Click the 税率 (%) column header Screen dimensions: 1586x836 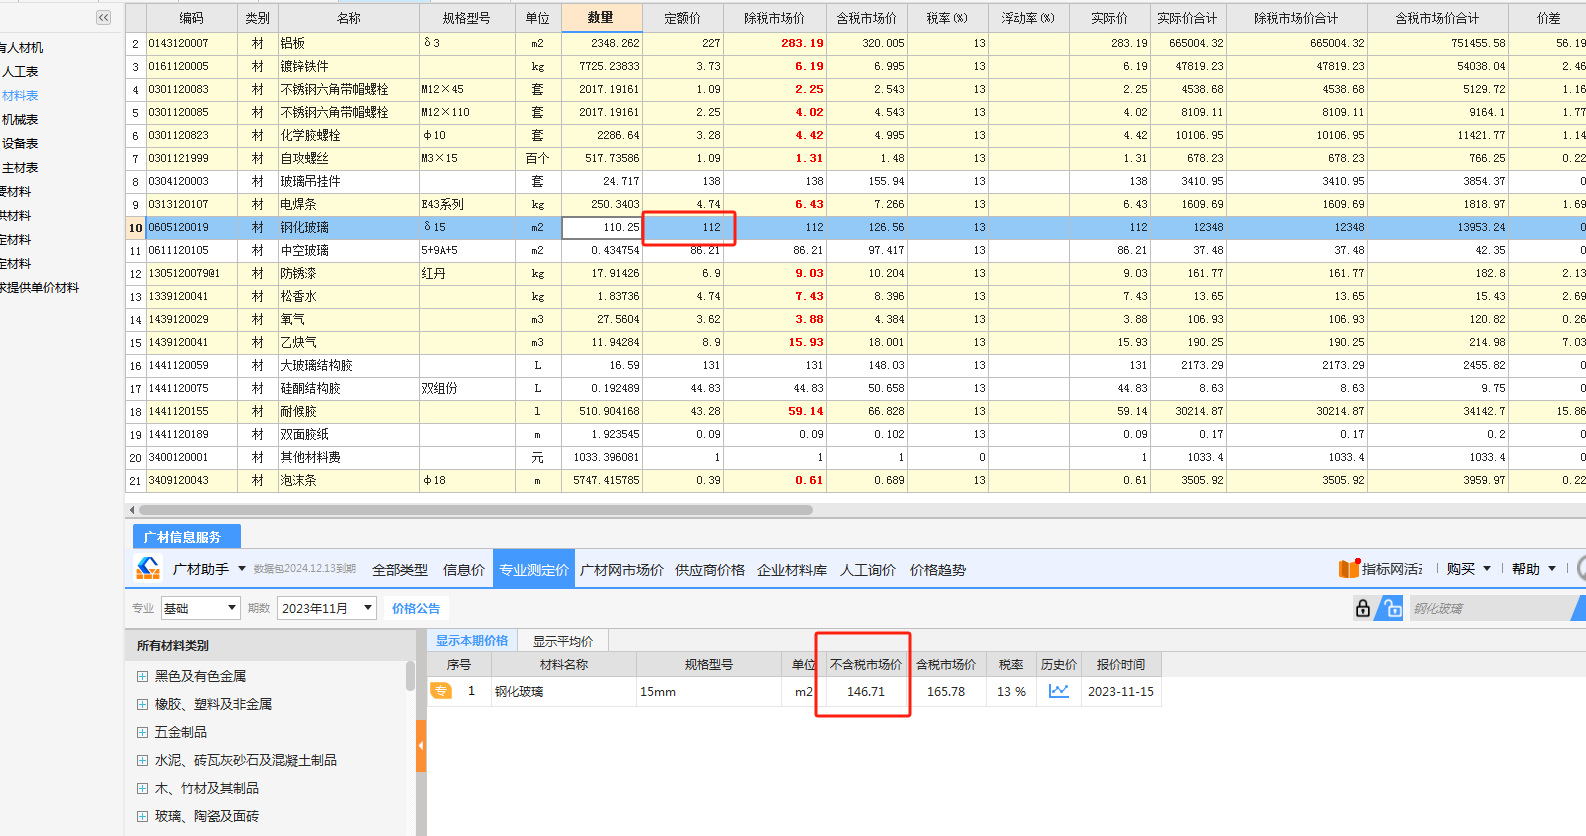click(947, 18)
